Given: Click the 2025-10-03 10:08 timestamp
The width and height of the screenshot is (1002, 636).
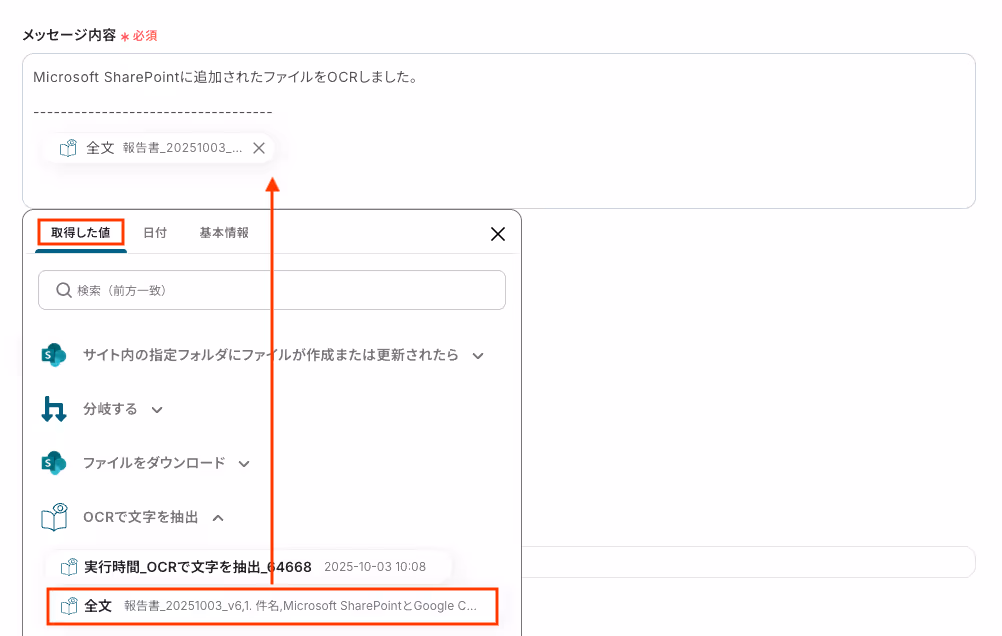Looking at the screenshot, I should click(375, 567).
